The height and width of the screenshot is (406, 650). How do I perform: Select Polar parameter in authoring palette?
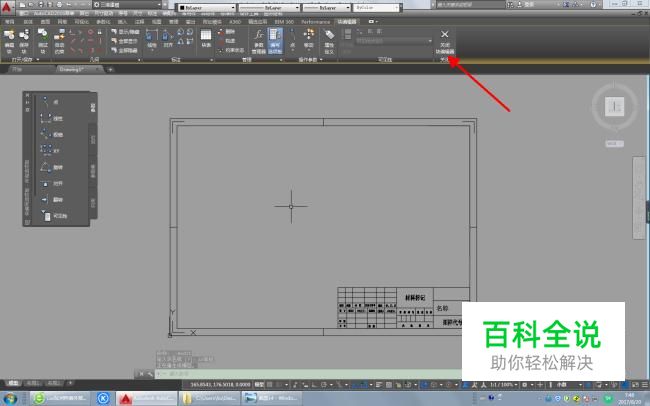pyautogui.click(x=51, y=134)
